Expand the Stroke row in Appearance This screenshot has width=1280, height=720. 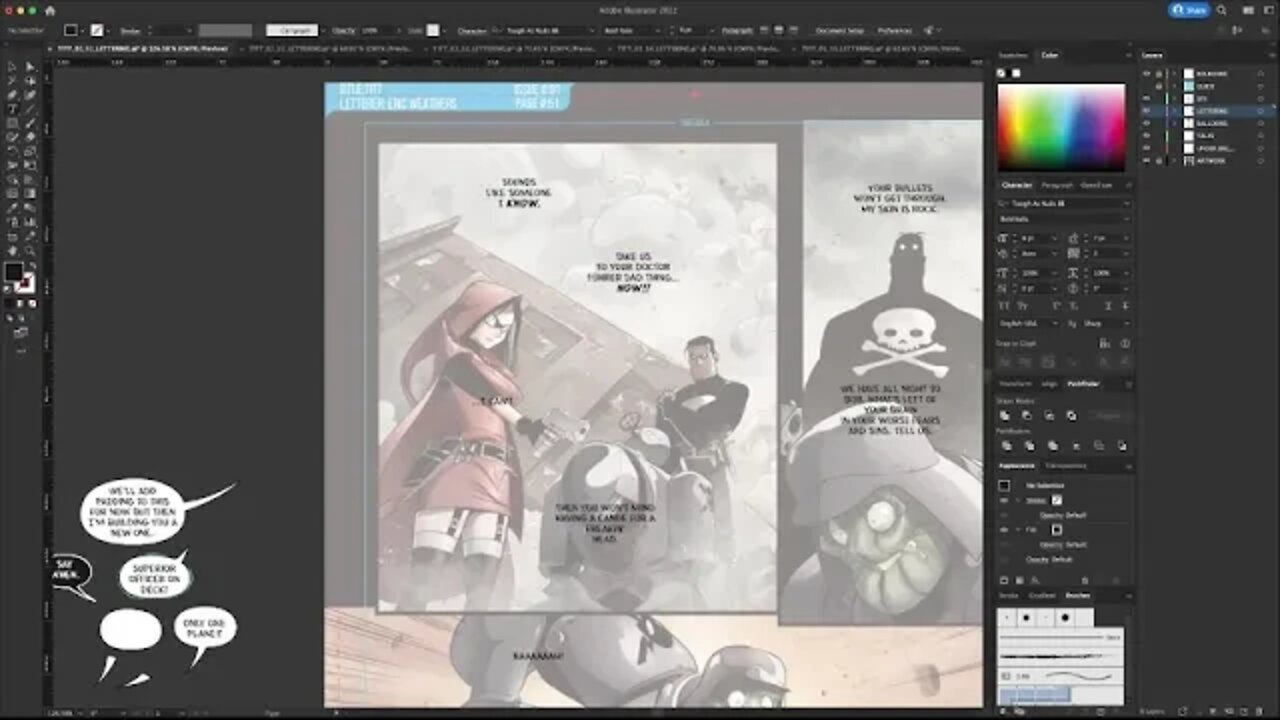(x=1018, y=500)
